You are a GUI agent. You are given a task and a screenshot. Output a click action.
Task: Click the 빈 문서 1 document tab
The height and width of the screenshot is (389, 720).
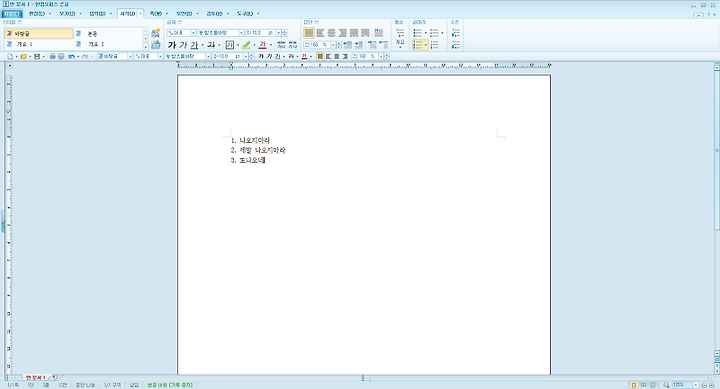(36, 378)
